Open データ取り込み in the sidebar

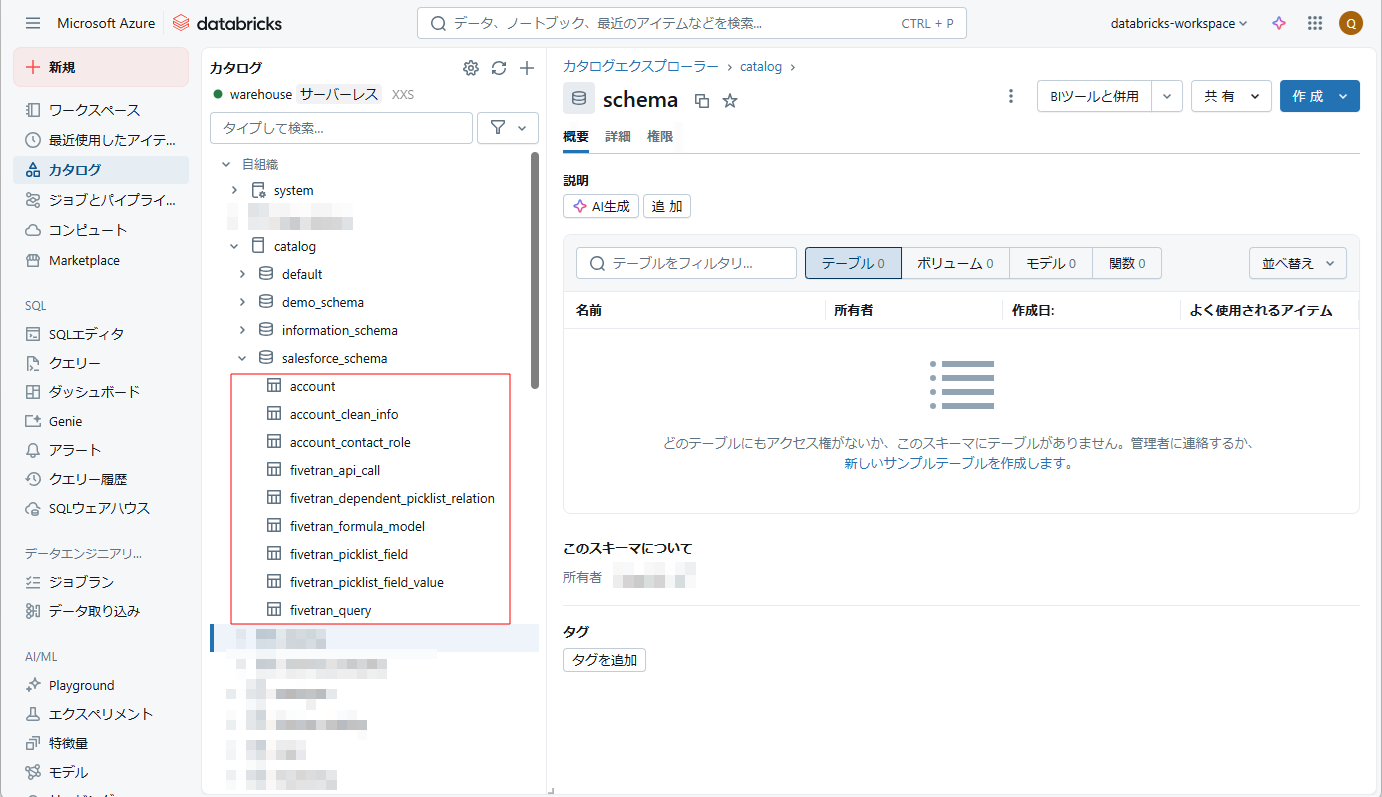pos(101,611)
